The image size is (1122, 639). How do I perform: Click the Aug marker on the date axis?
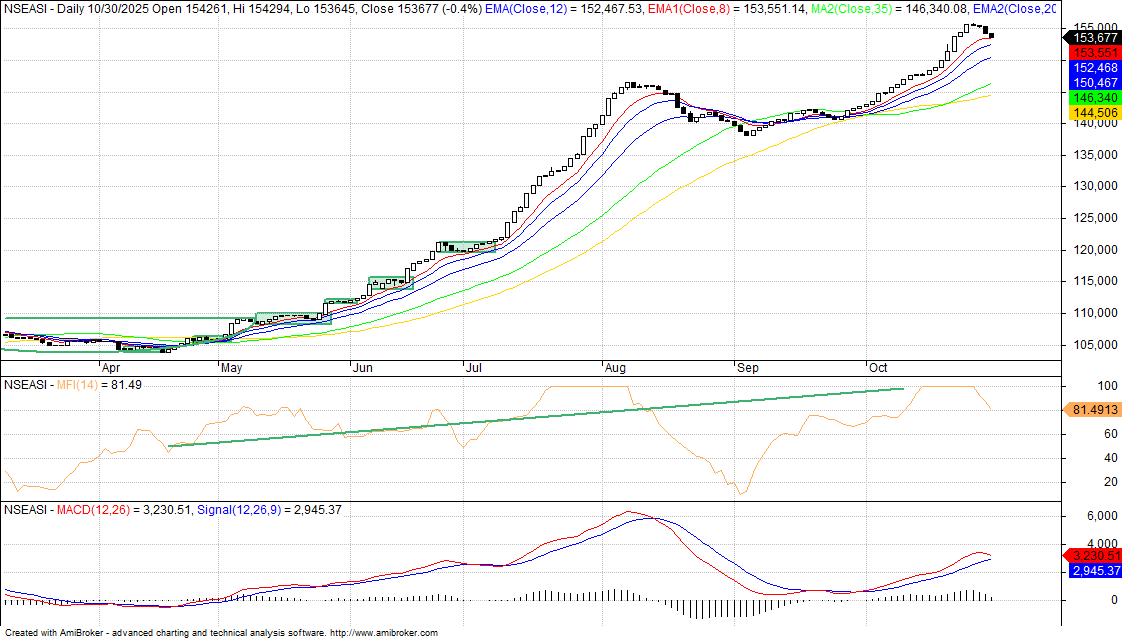coord(616,367)
